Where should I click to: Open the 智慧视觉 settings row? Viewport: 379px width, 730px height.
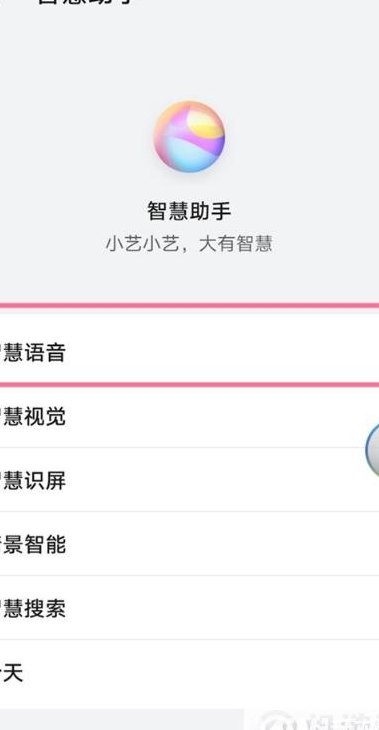pyautogui.click(x=190, y=417)
